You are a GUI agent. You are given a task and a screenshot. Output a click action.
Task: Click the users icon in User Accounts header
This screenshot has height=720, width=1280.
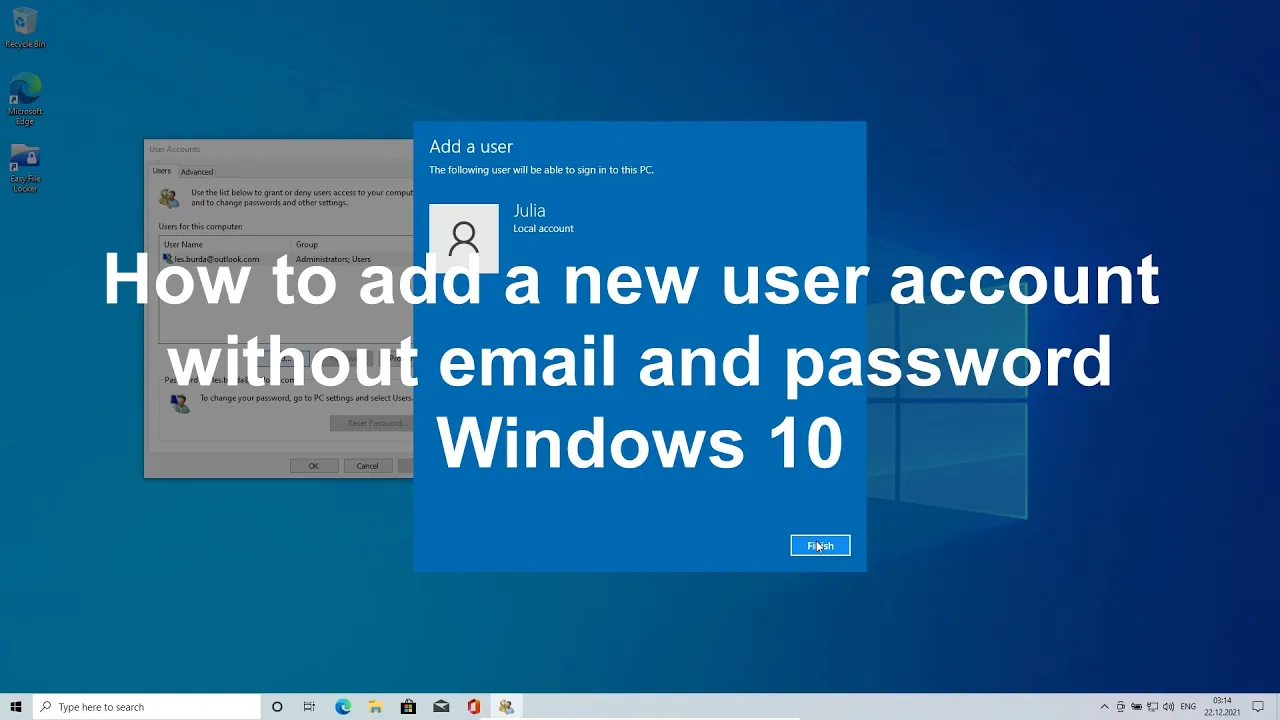click(169, 197)
